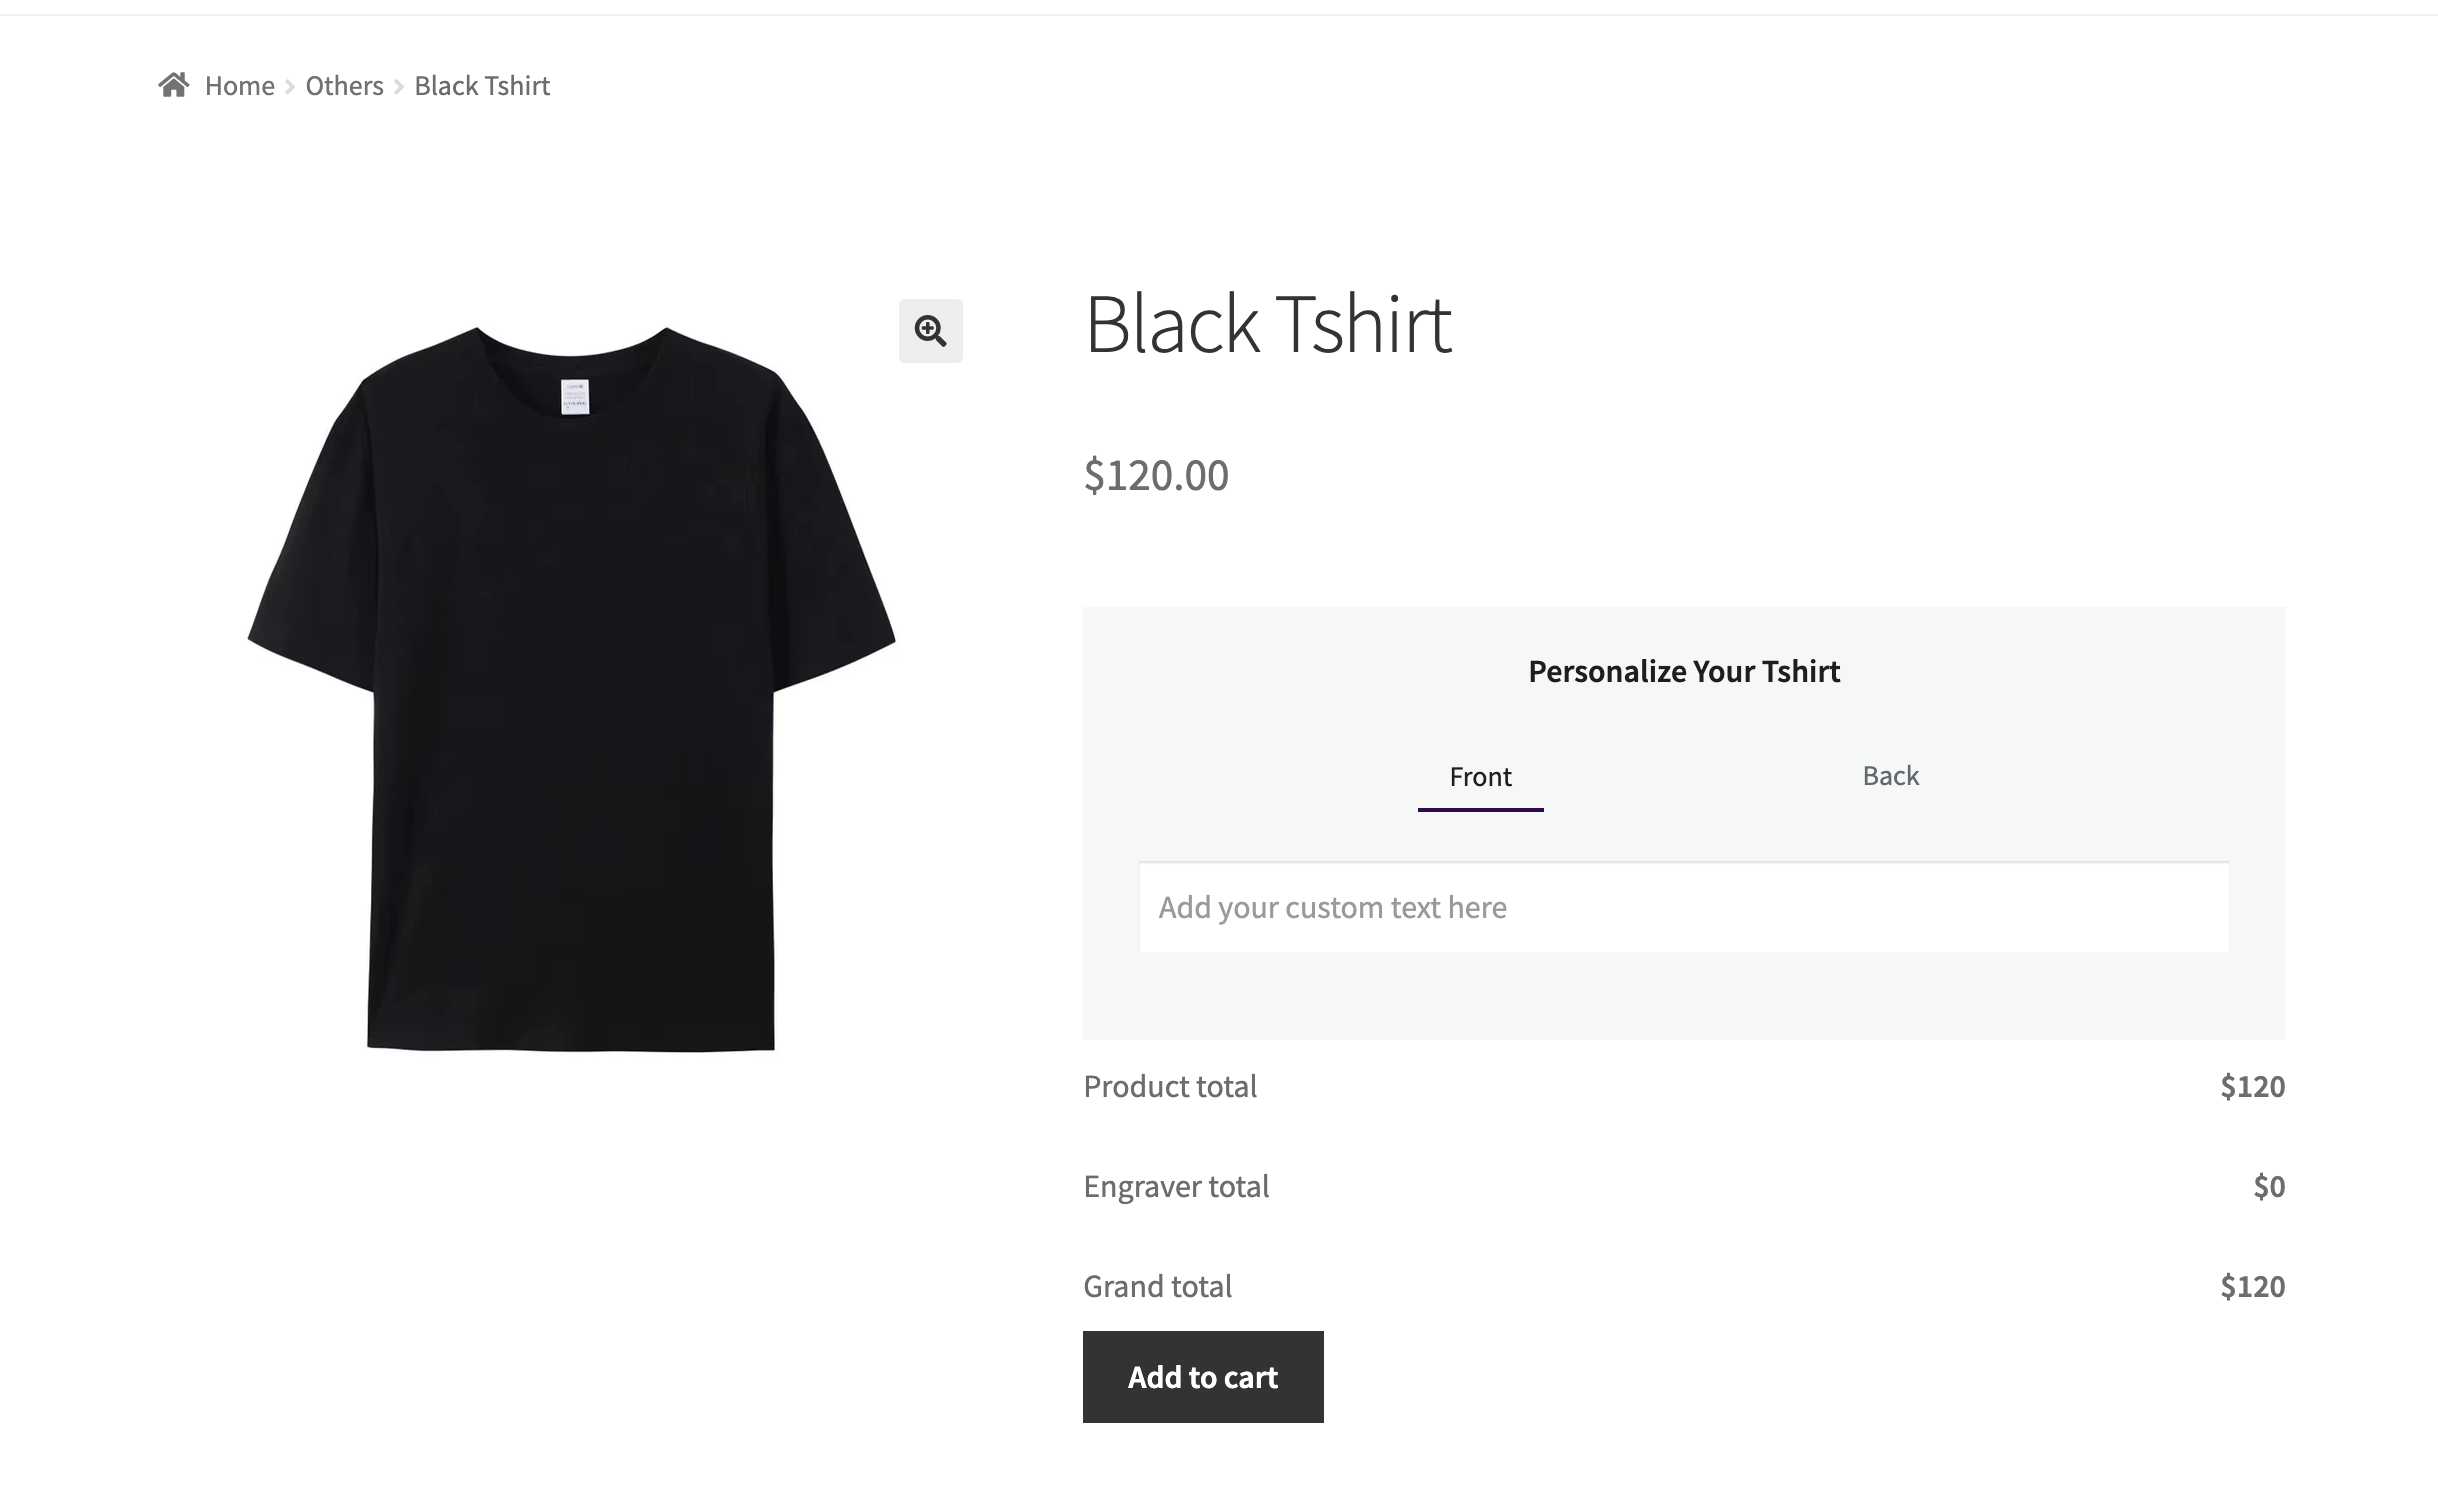Click the Personalize Your Tshirt heading
2438x1486 pixels.
click(x=1684, y=671)
